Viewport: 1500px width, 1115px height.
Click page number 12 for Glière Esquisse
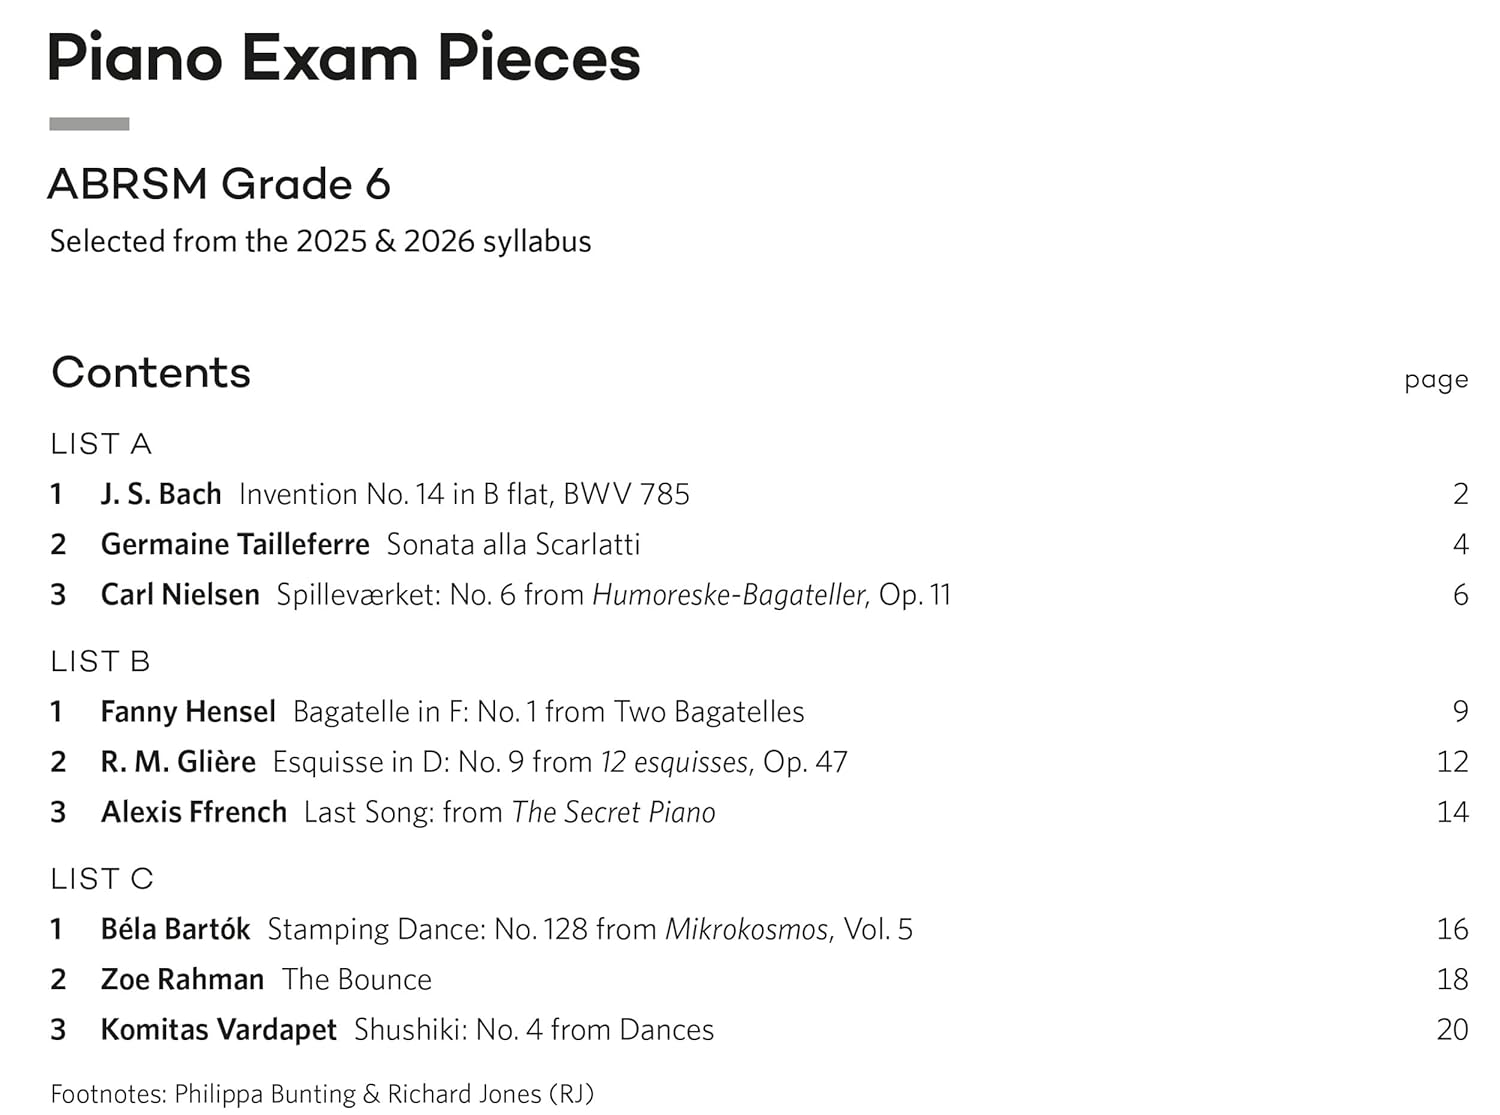point(1453,762)
